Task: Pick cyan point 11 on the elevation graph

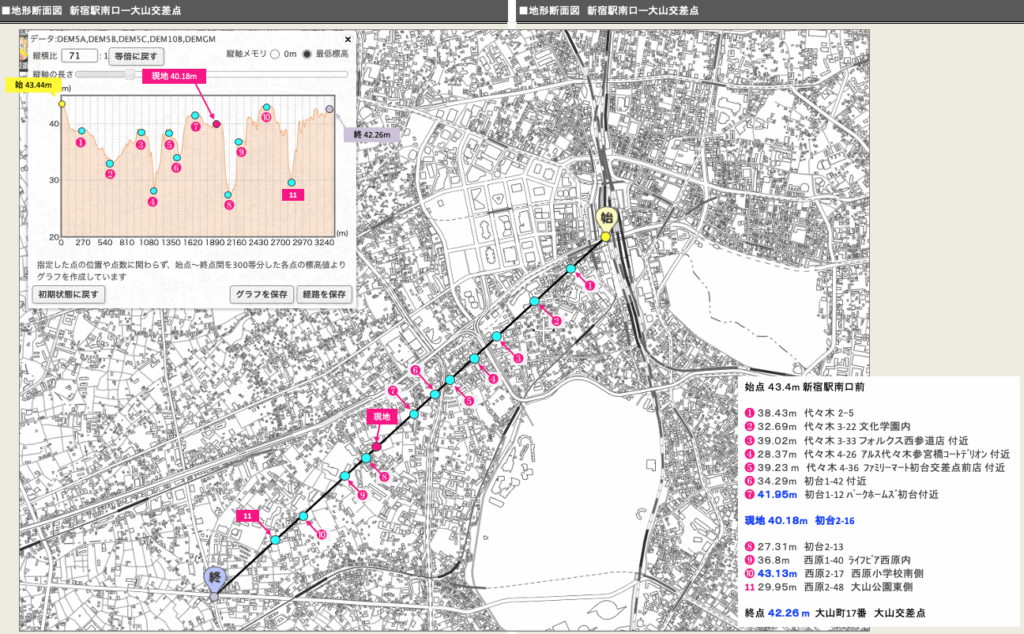Action: click(292, 183)
